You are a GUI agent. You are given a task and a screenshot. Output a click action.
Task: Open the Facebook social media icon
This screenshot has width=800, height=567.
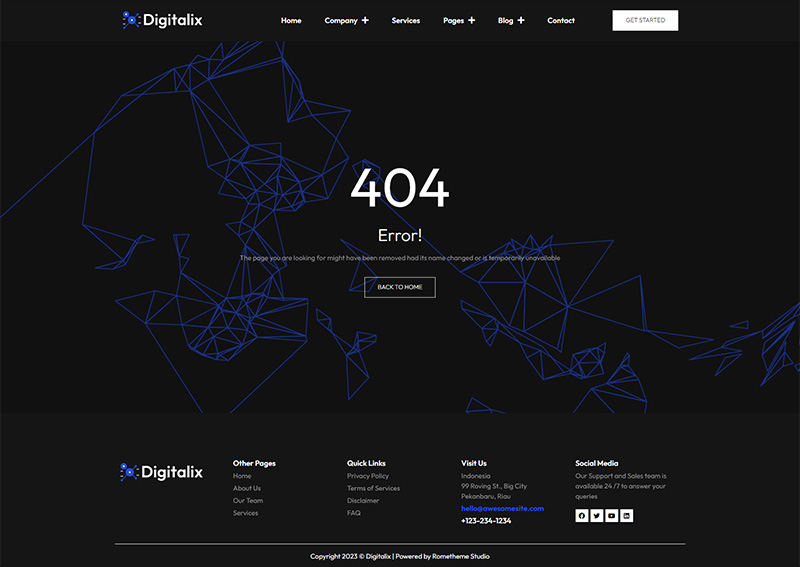(x=581, y=516)
